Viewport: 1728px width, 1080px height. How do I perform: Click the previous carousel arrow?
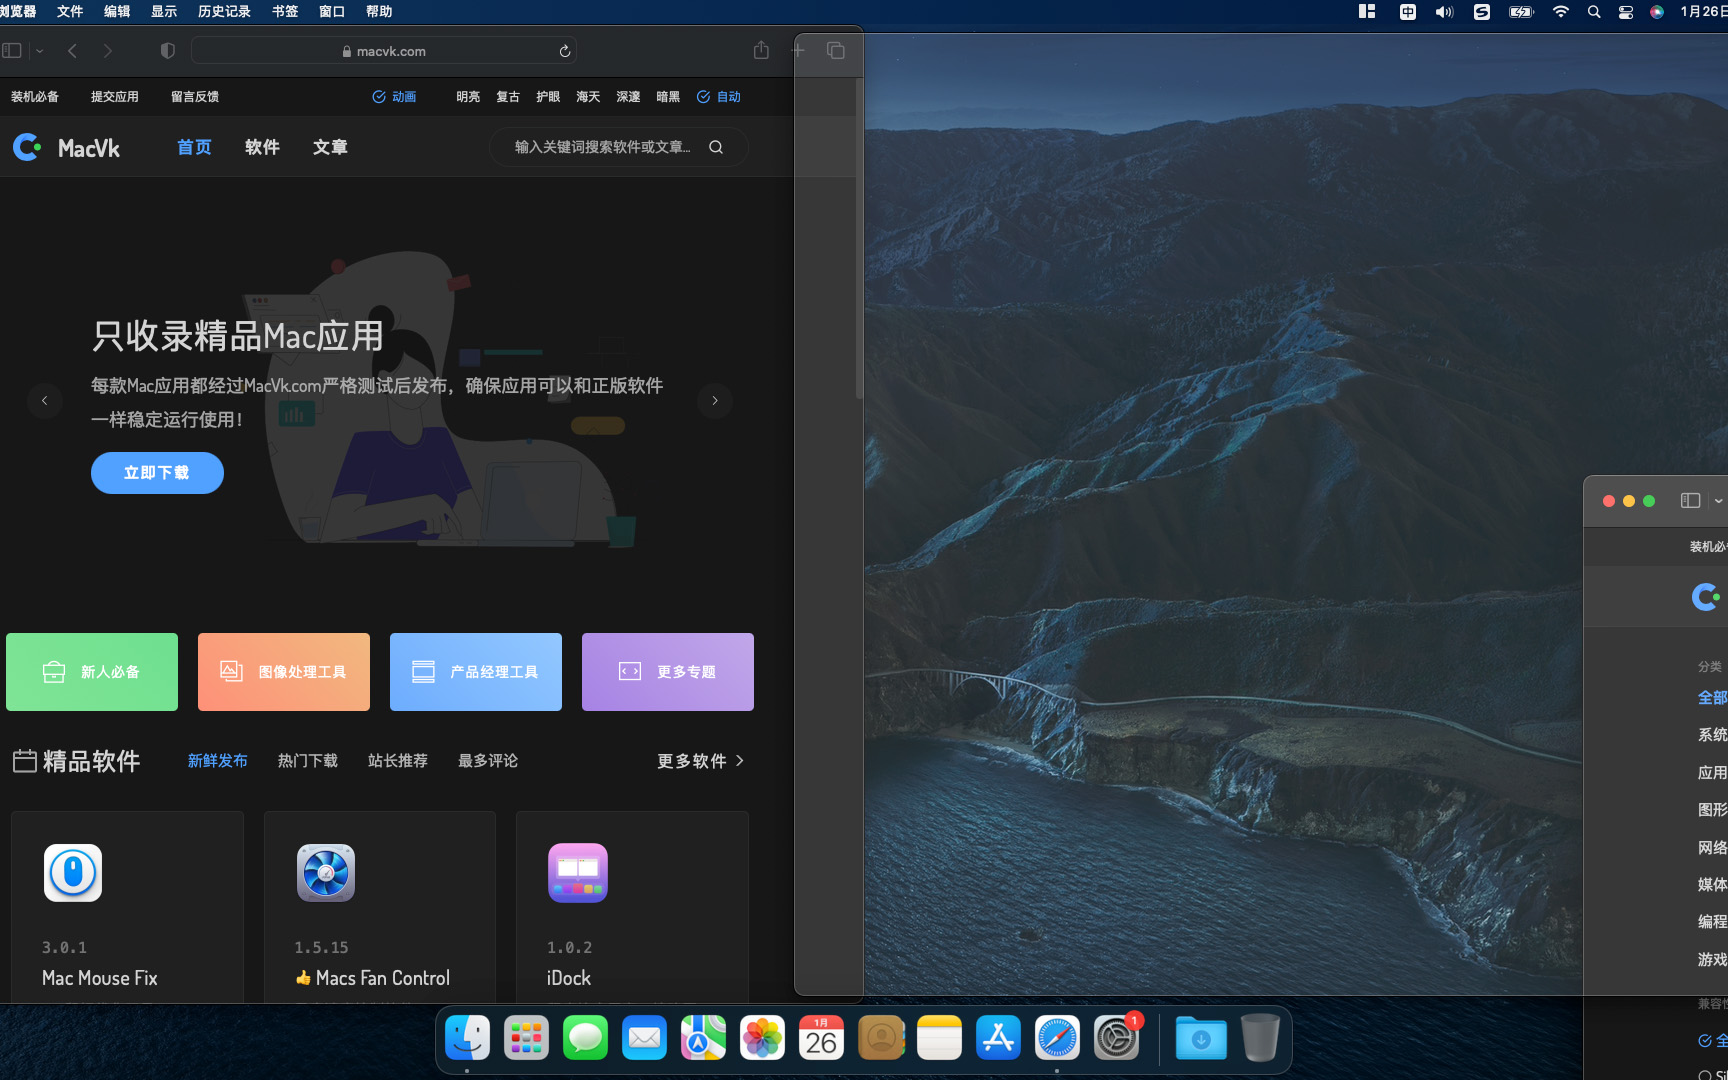pyautogui.click(x=45, y=400)
